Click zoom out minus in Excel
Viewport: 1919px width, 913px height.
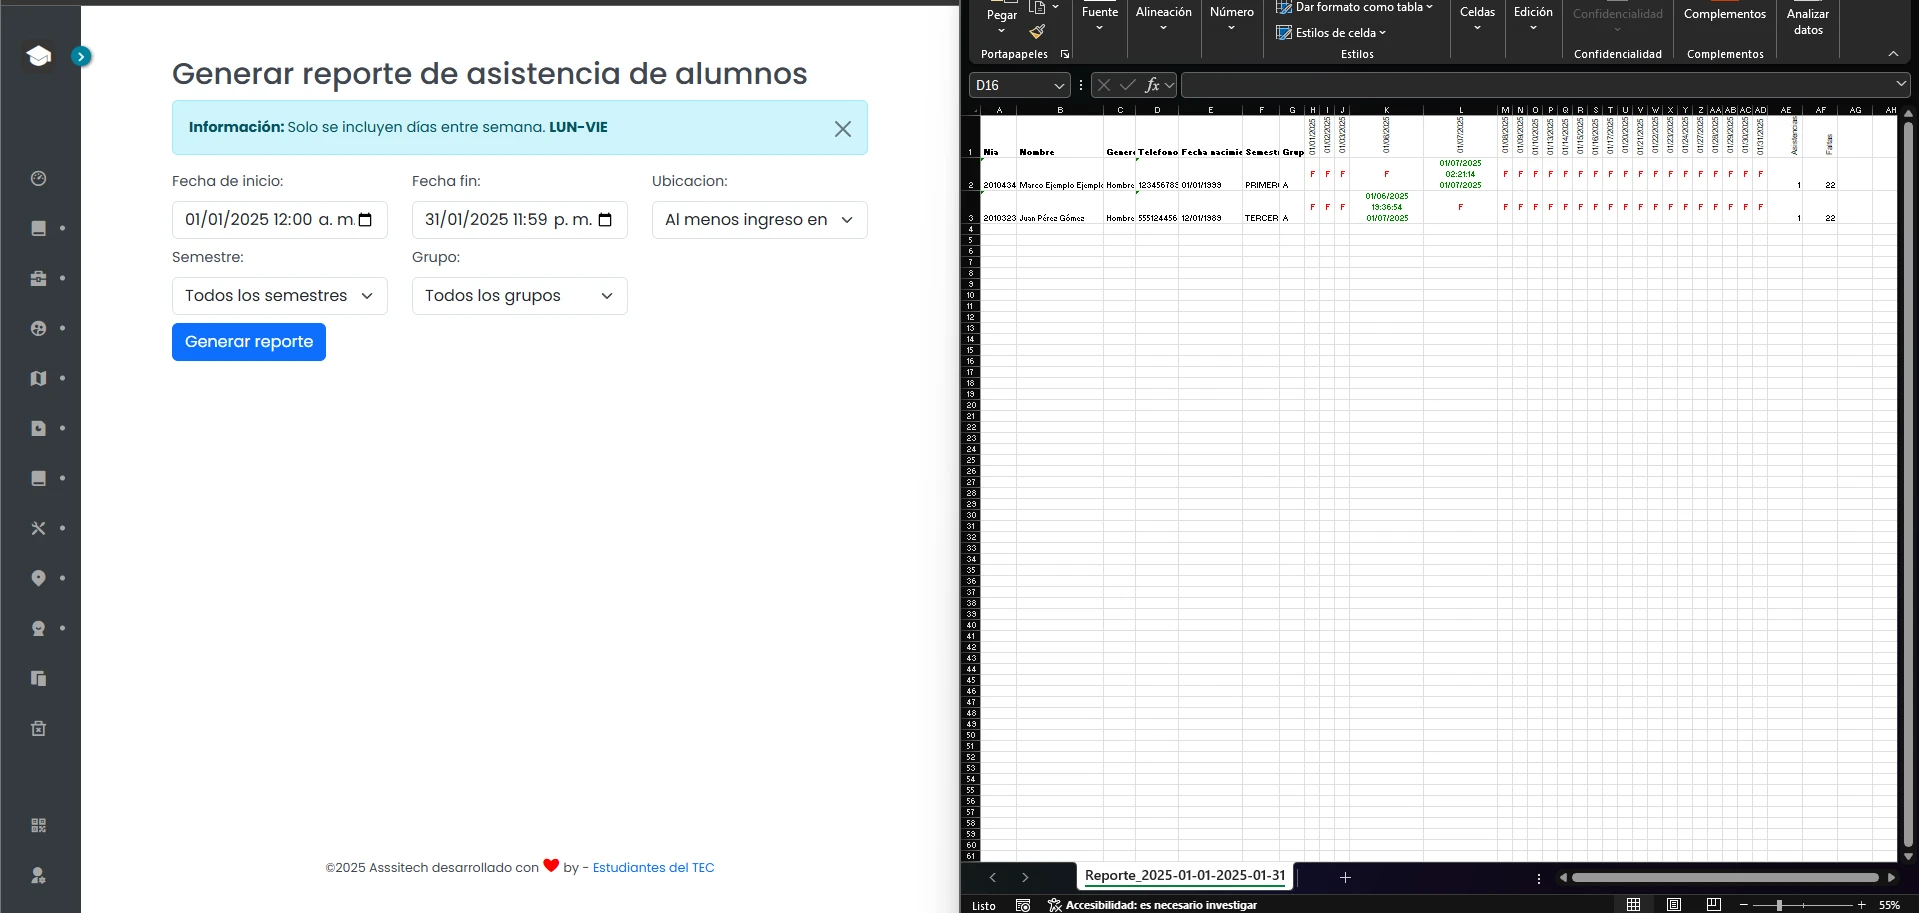(1744, 905)
